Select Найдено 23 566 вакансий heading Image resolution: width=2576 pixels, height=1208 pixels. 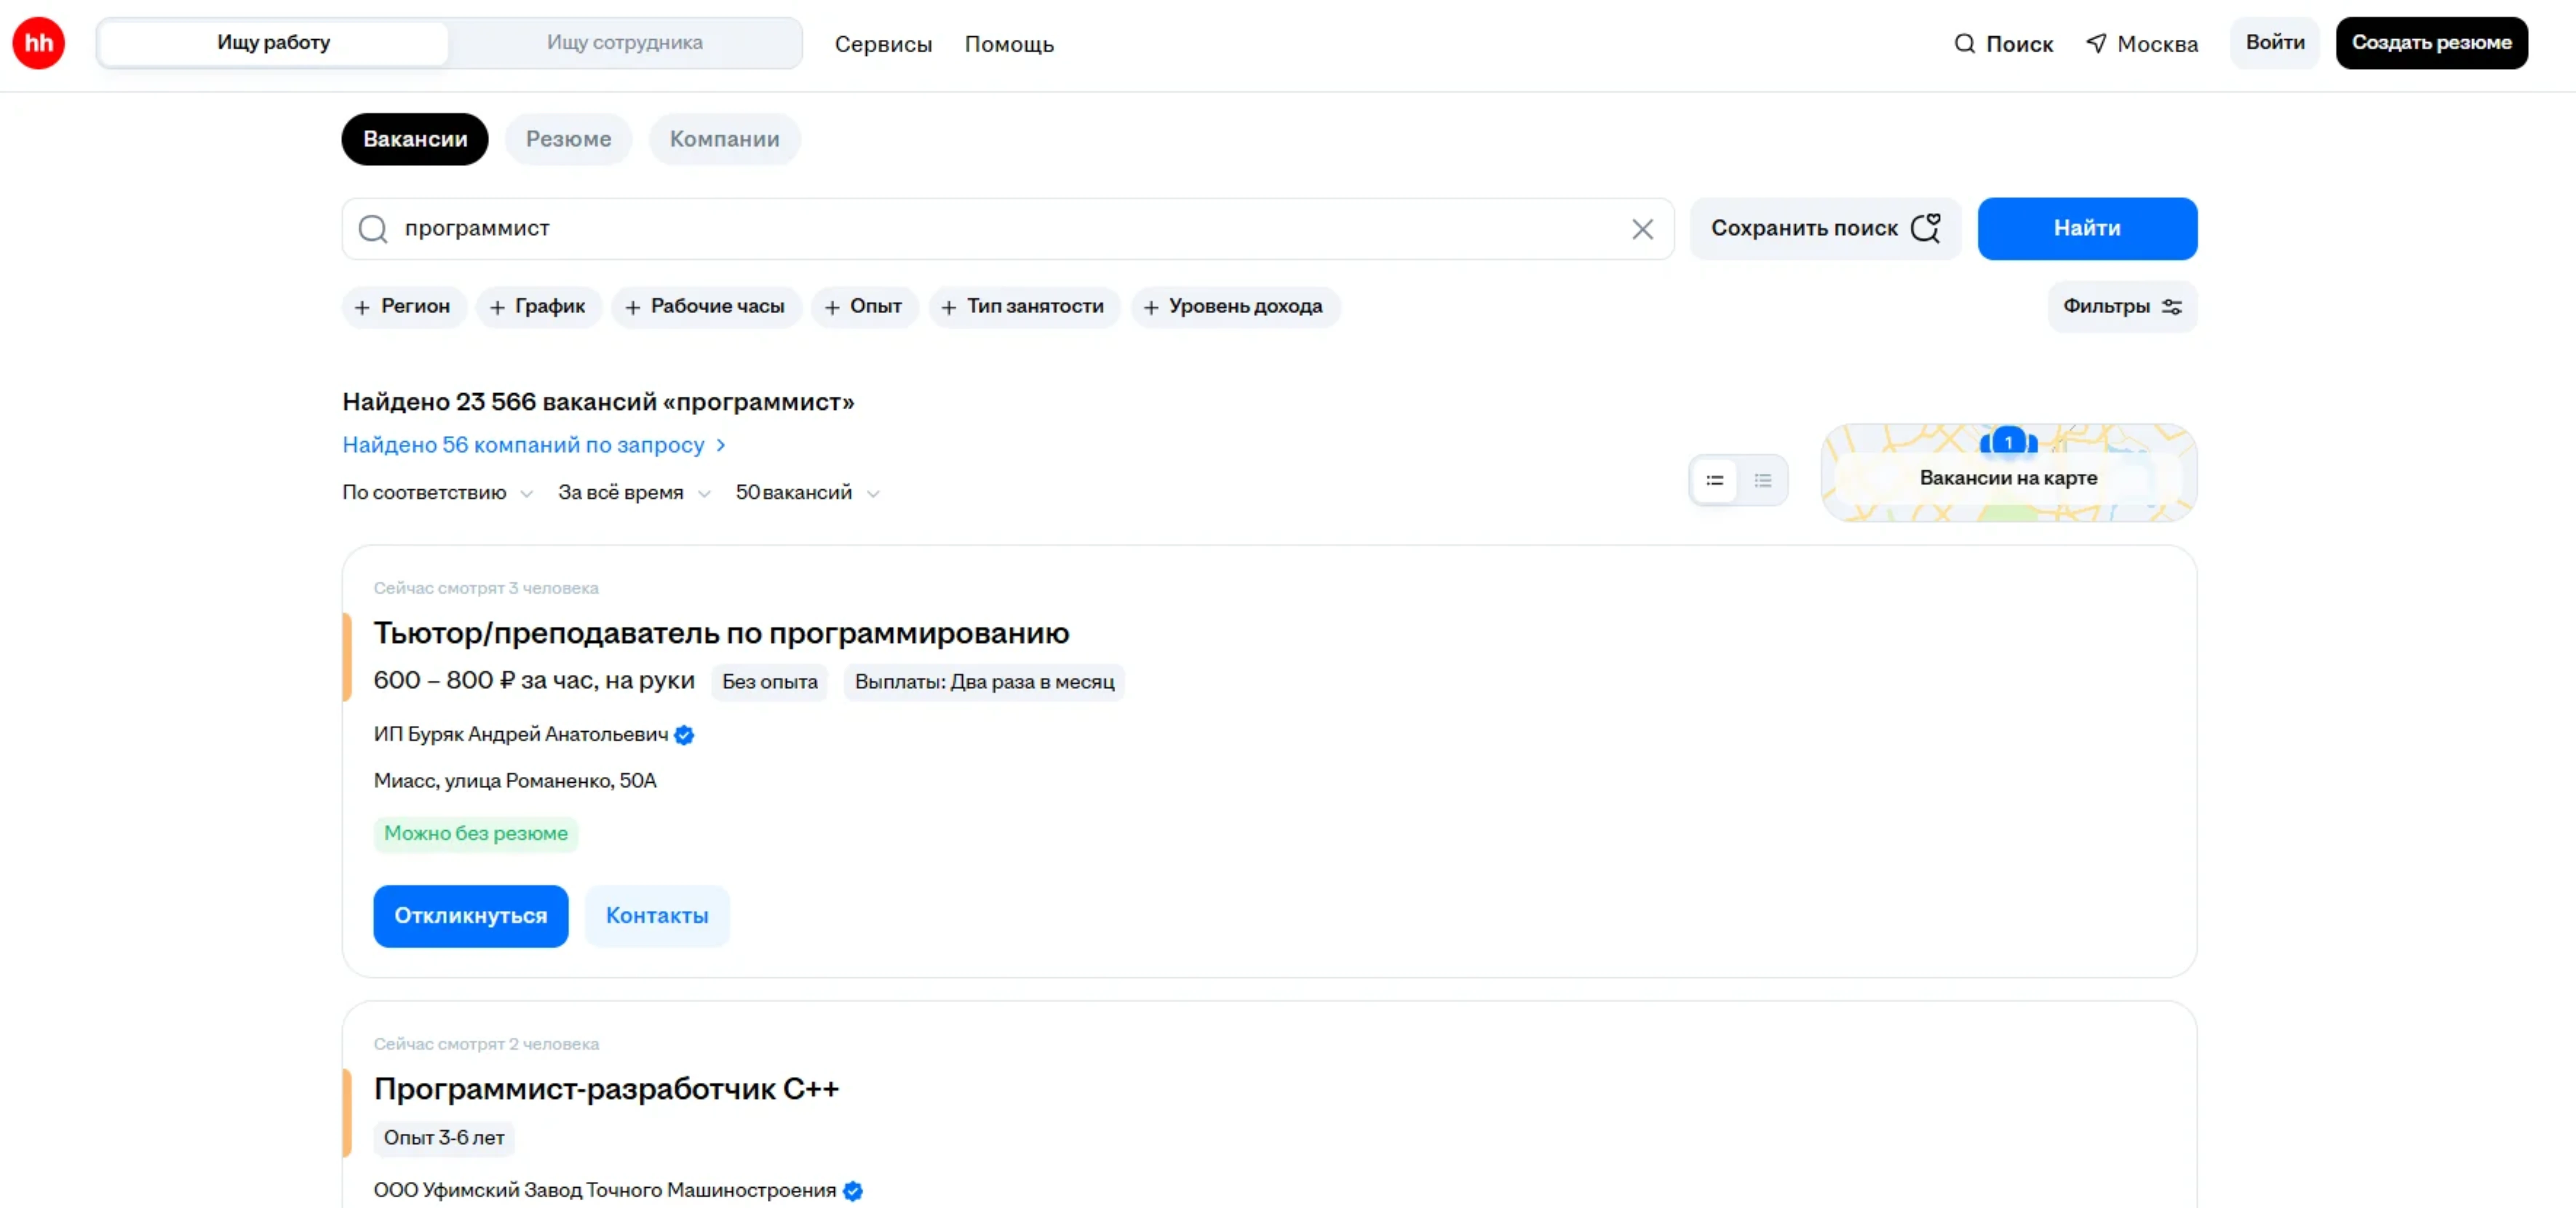pos(598,402)
